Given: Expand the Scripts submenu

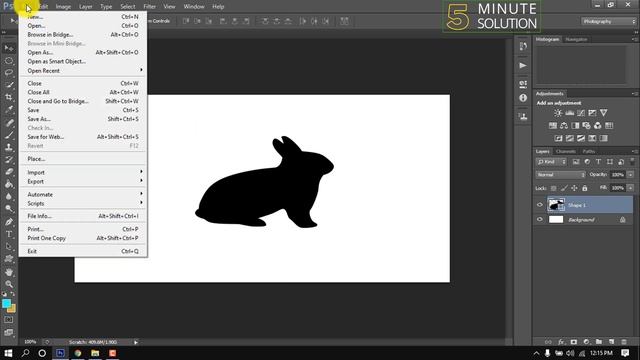Looking at the screenshot, I should coord(83,203).
